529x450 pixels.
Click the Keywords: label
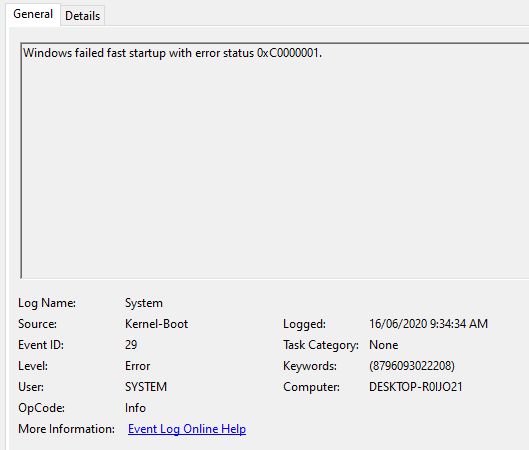tap(310, 366)
